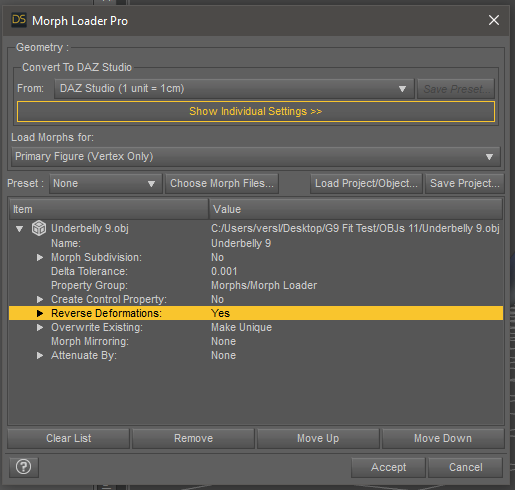Viewport: 515px width, 490px height.
Task: Expand Create Control Property options
Action: click(x=40, y=299)
